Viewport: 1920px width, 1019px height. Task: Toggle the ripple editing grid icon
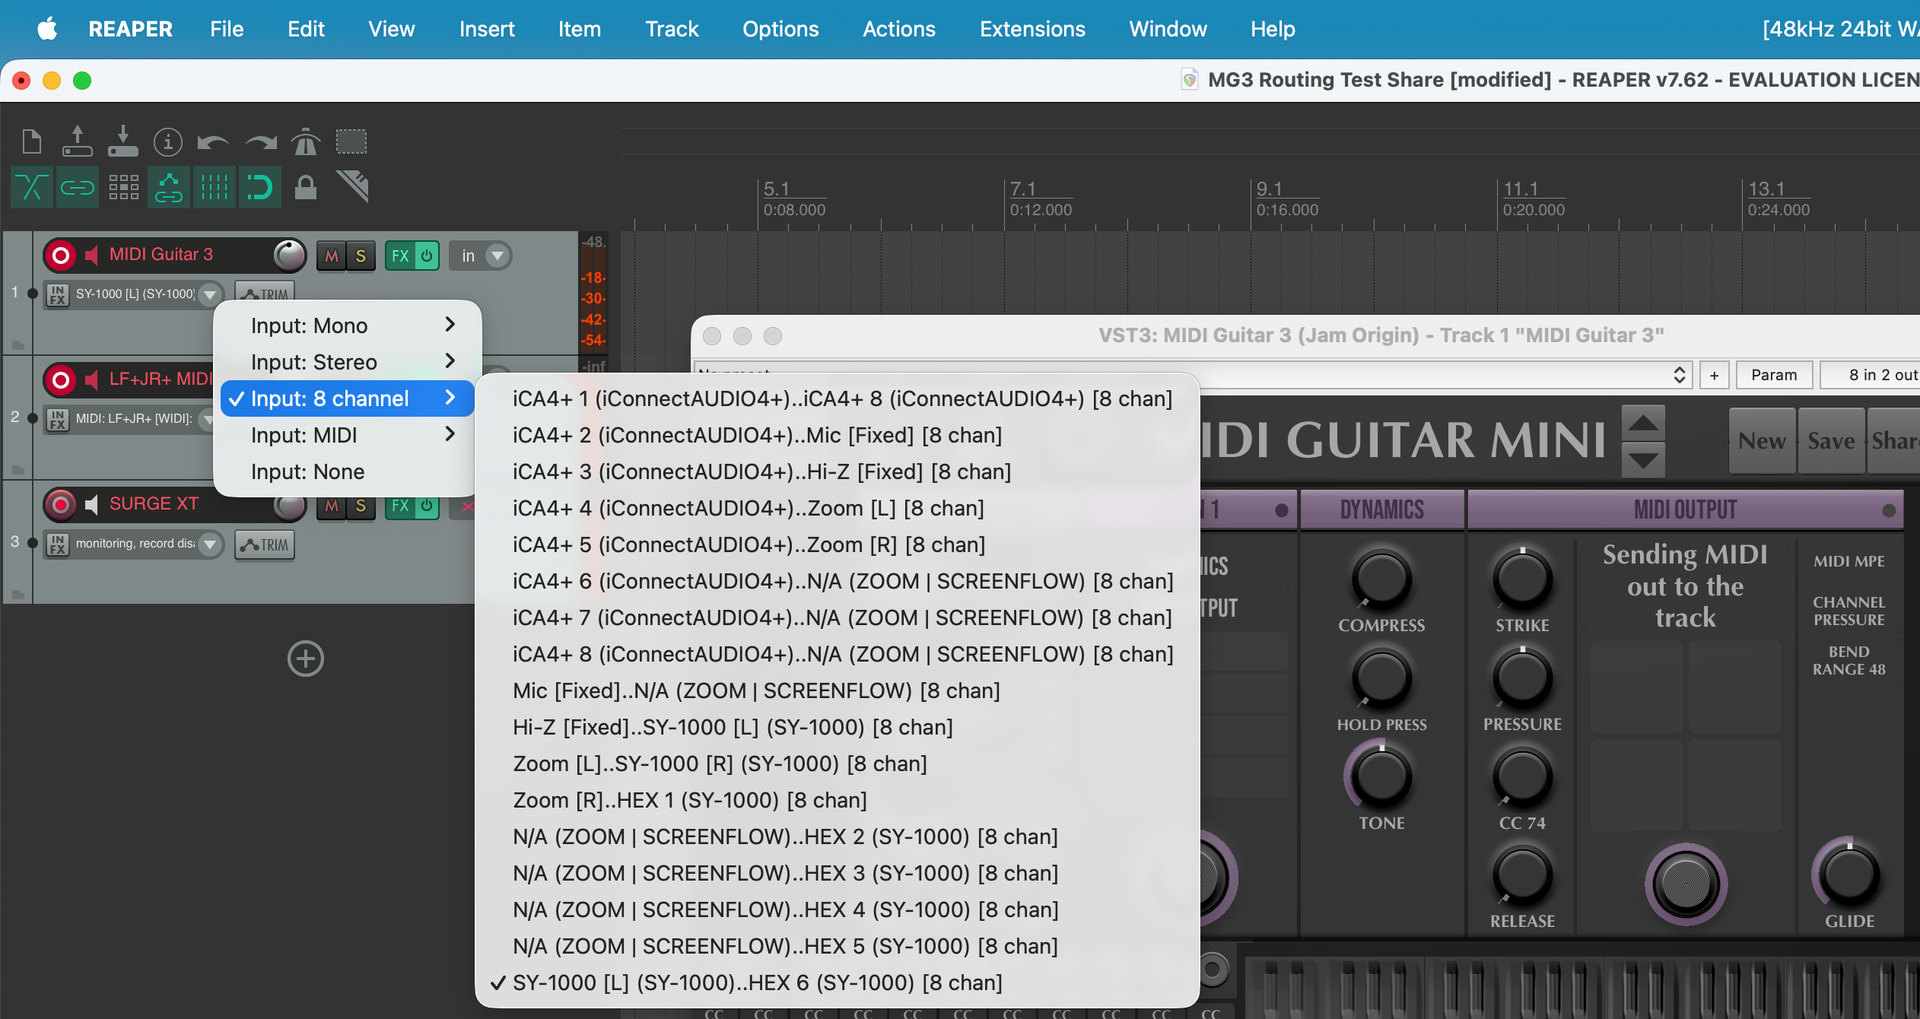[123, 187]
